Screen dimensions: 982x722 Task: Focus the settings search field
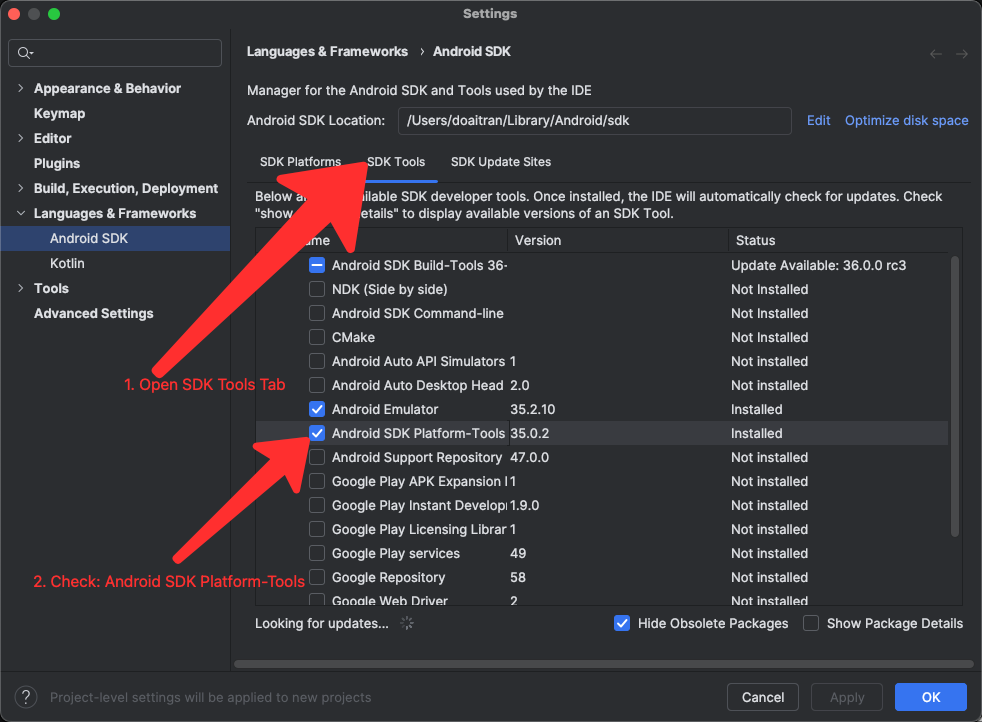click(115, 53)
